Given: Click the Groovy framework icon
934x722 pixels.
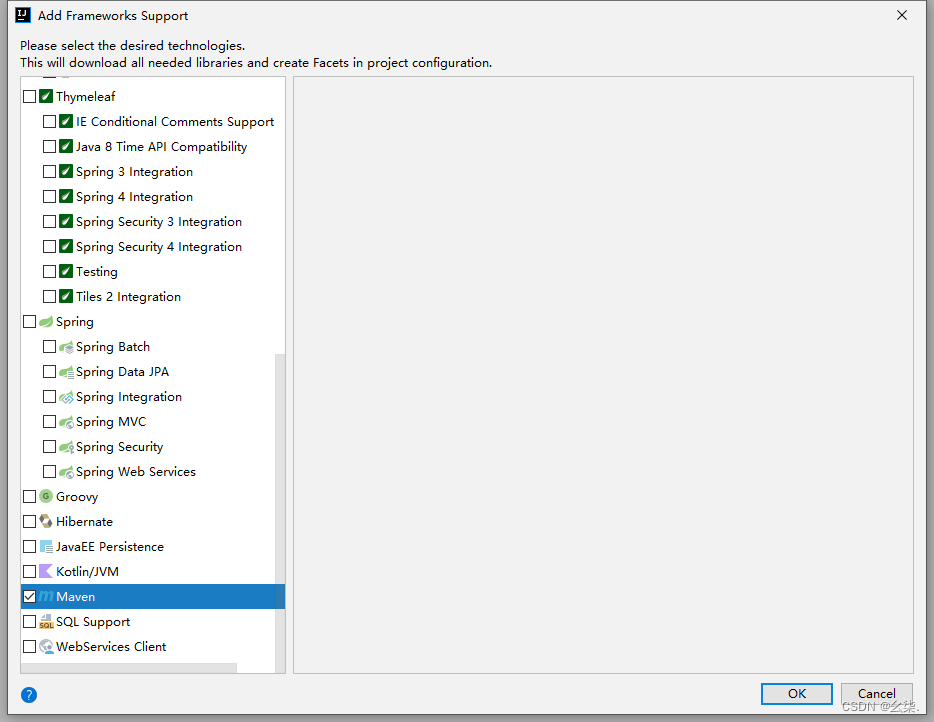Looking at the screenshot, I should [46, 496].
